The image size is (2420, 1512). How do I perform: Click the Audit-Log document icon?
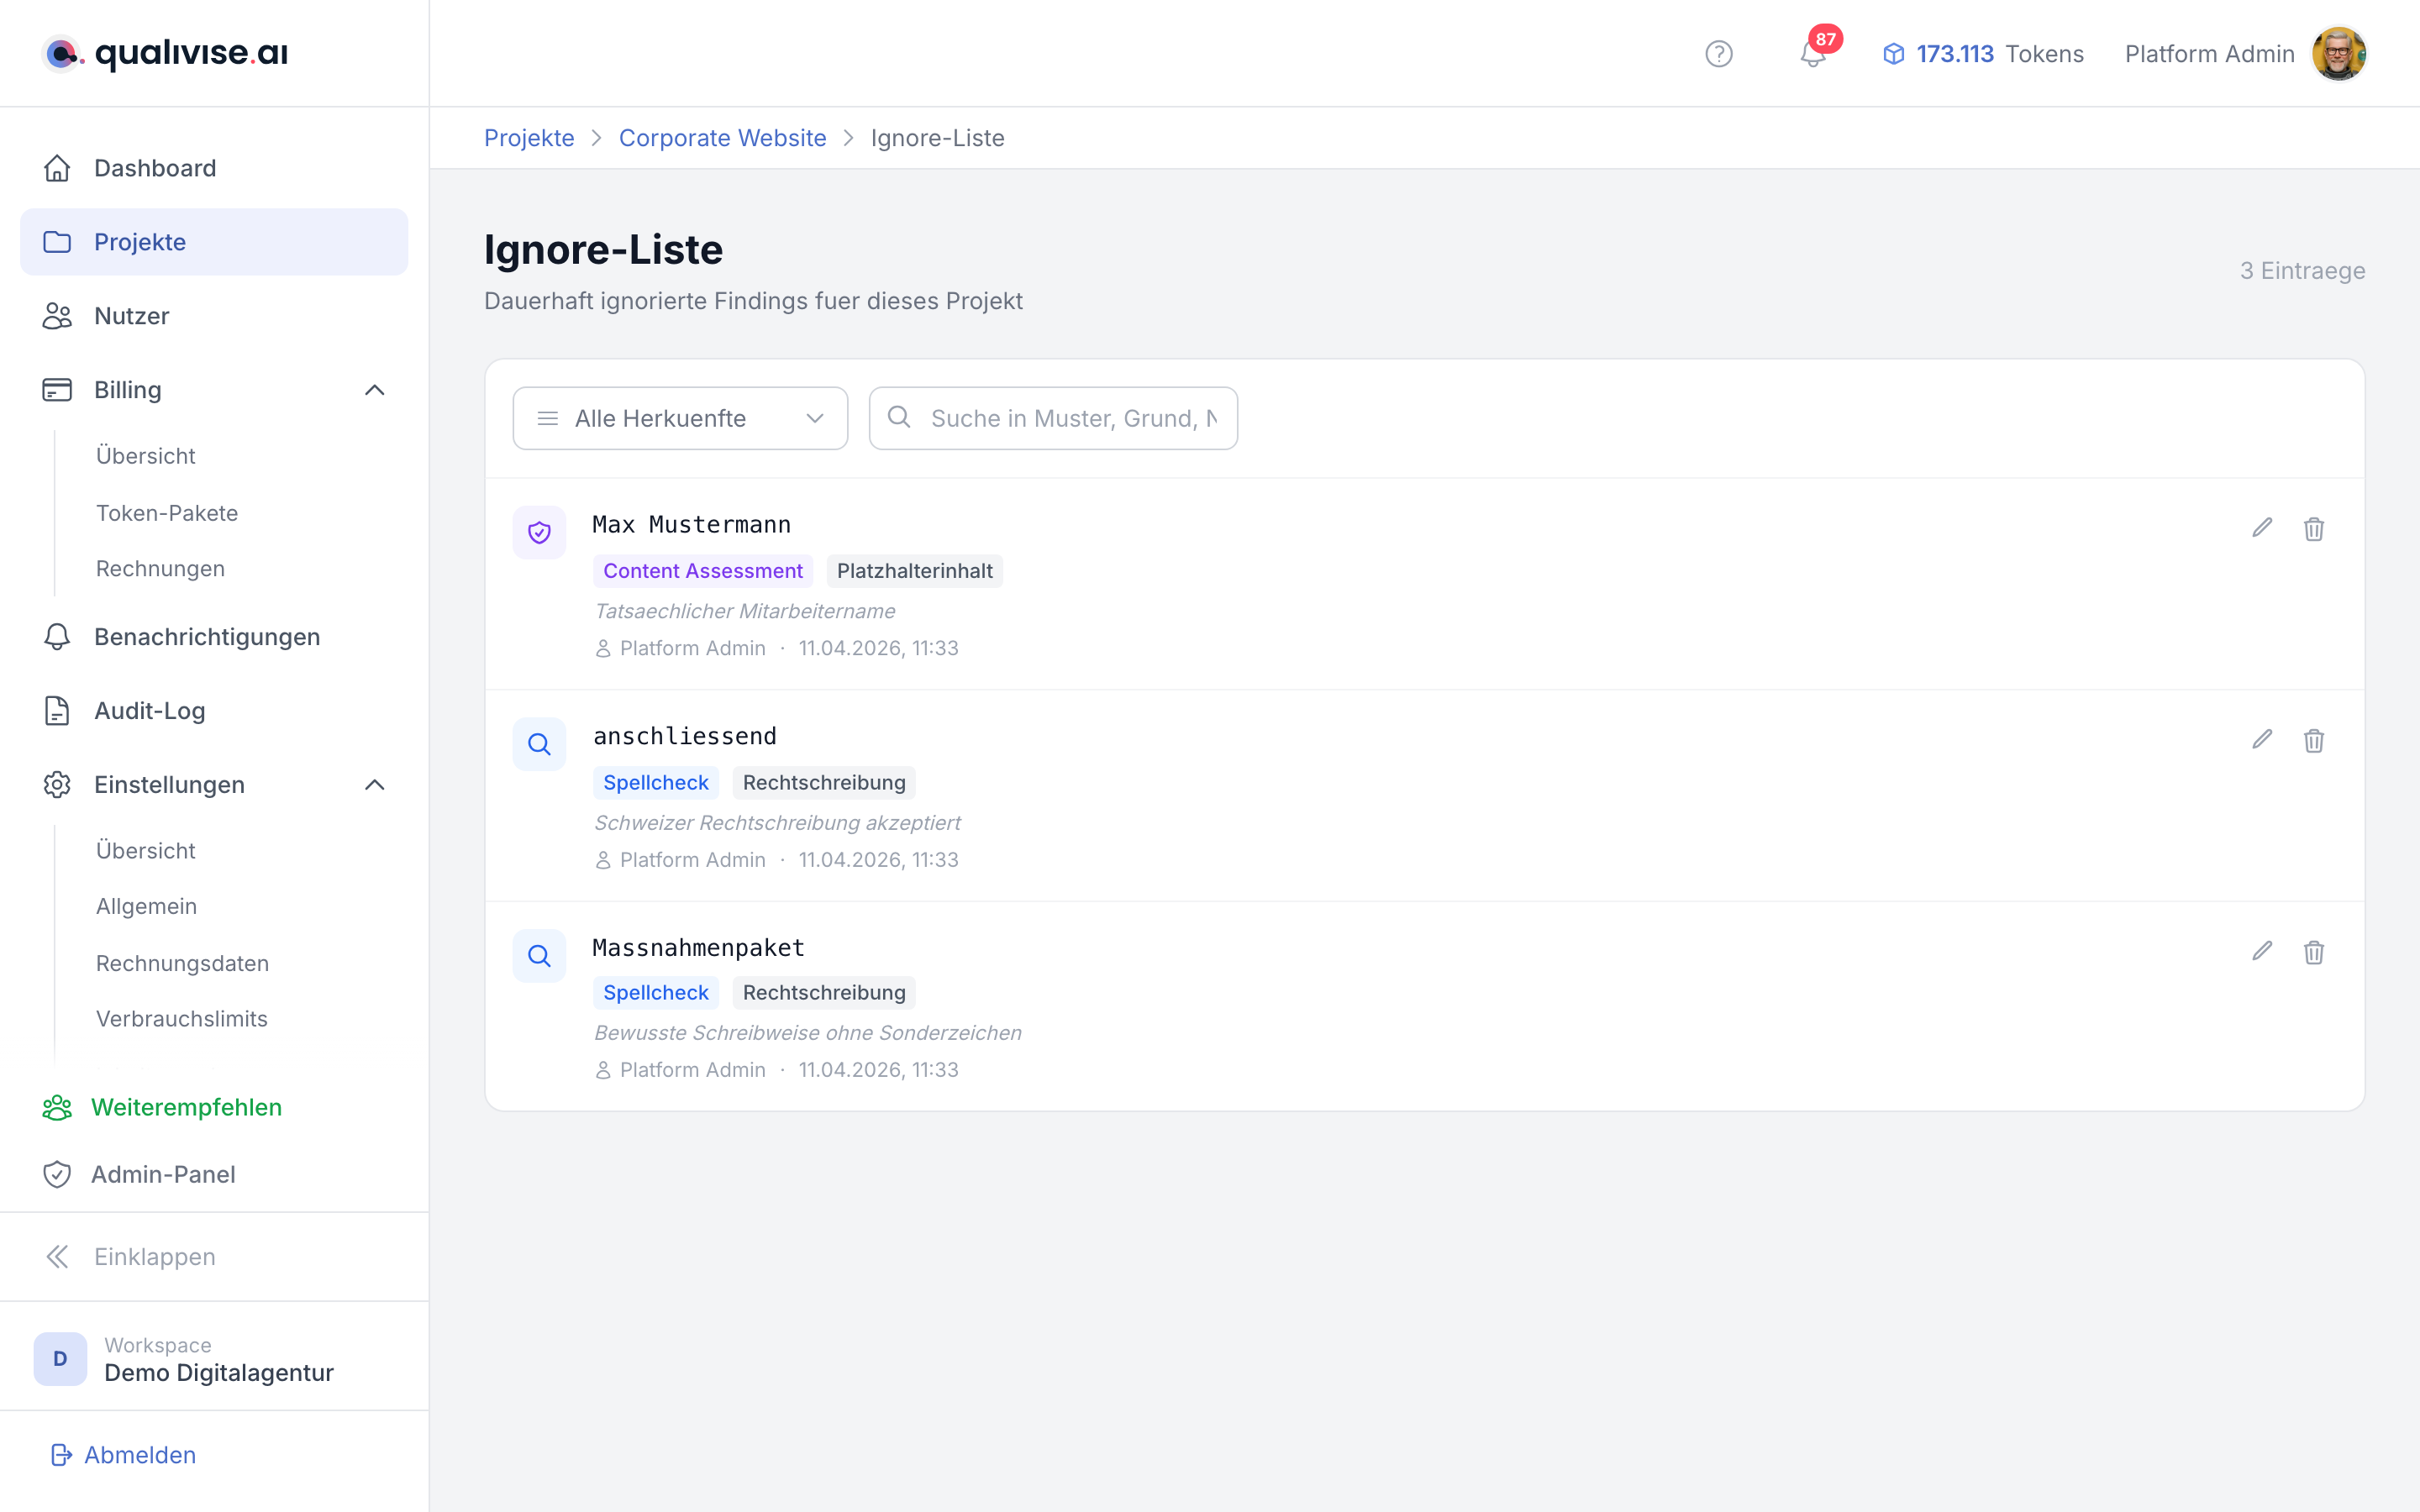point(57,711)
